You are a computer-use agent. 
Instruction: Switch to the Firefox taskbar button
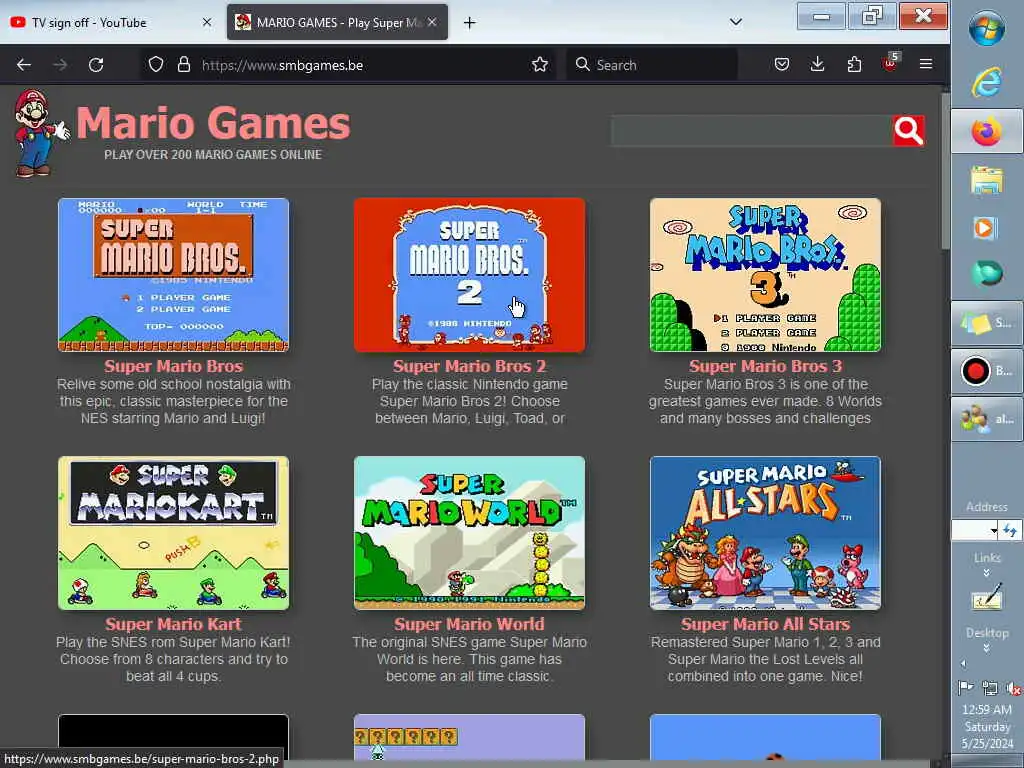pyautogui.click(x=987, y=131)
